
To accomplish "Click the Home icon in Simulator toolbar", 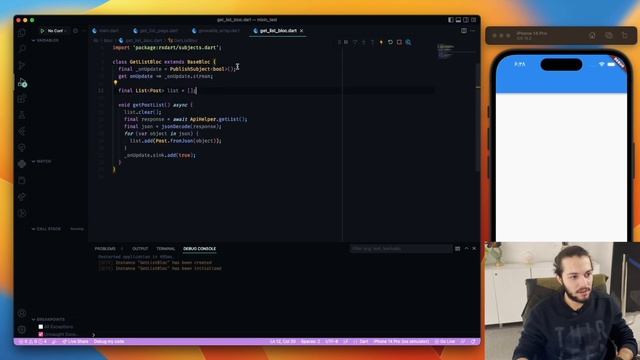I will 592,36.
